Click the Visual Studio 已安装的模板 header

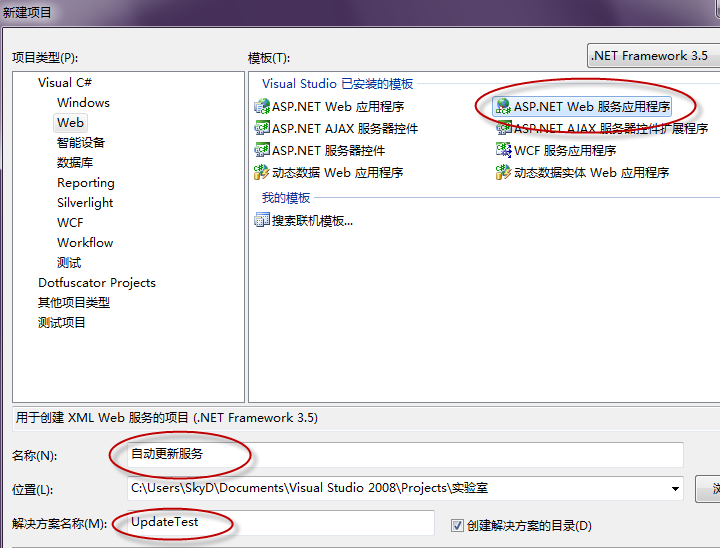(x=338, y=84)
